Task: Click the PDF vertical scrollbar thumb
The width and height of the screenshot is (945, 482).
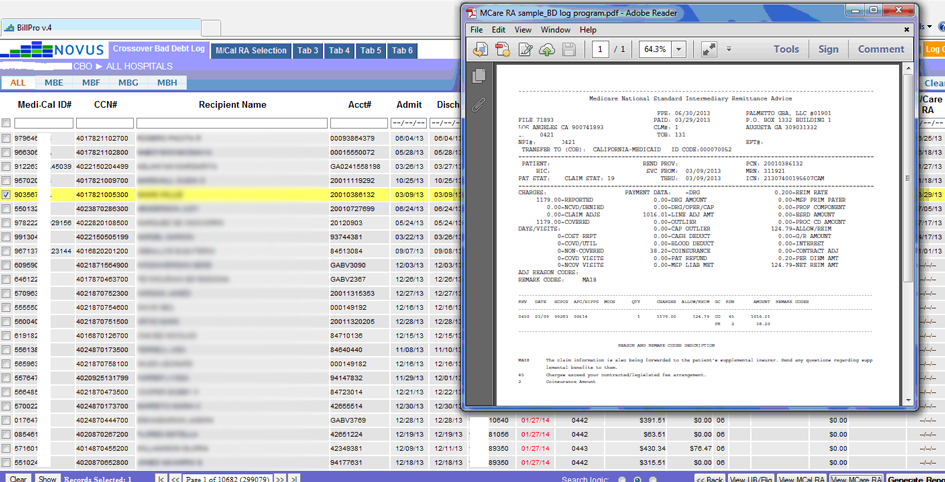Action: pos(907,178)
